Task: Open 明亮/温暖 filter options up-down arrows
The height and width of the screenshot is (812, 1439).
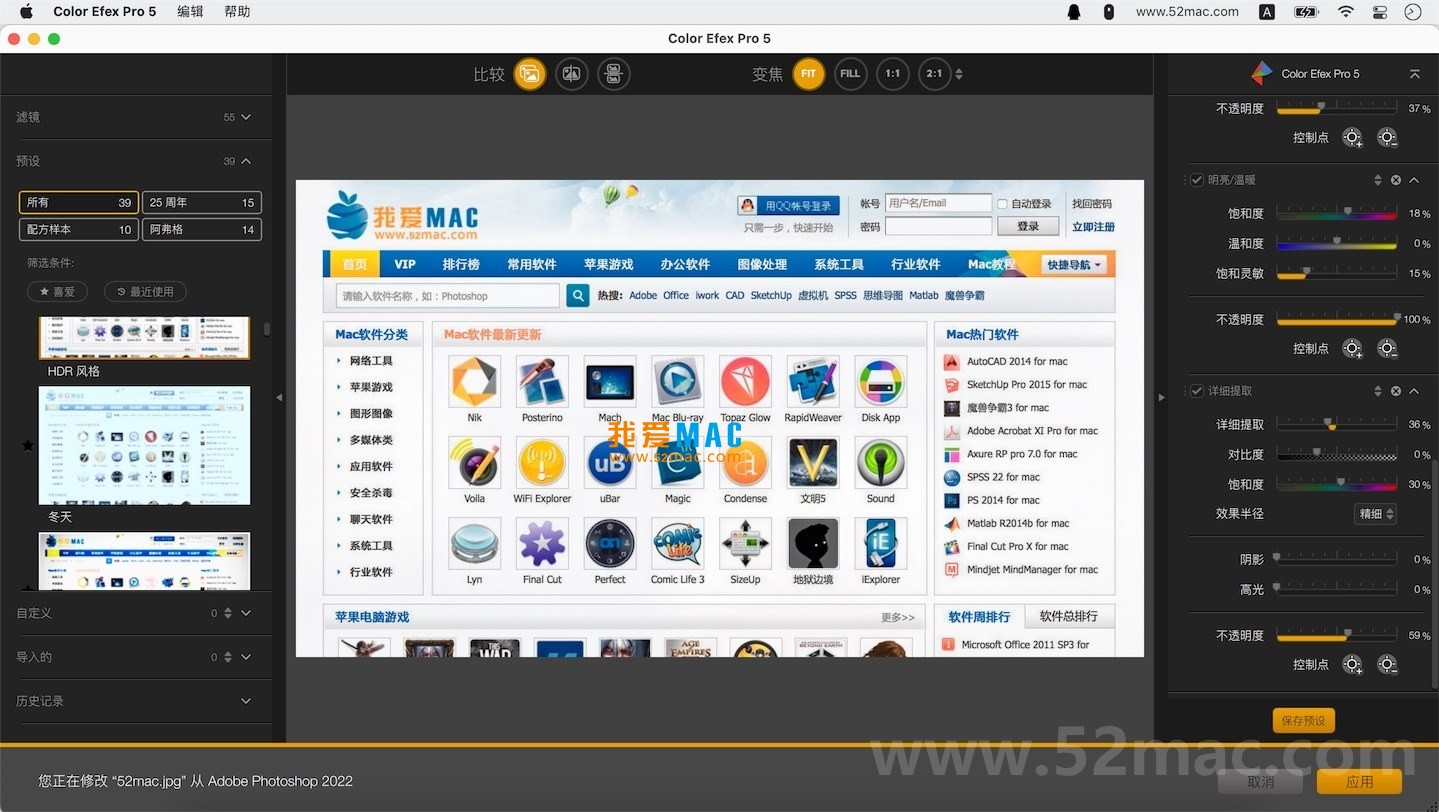Action: tap(1378, 180)
